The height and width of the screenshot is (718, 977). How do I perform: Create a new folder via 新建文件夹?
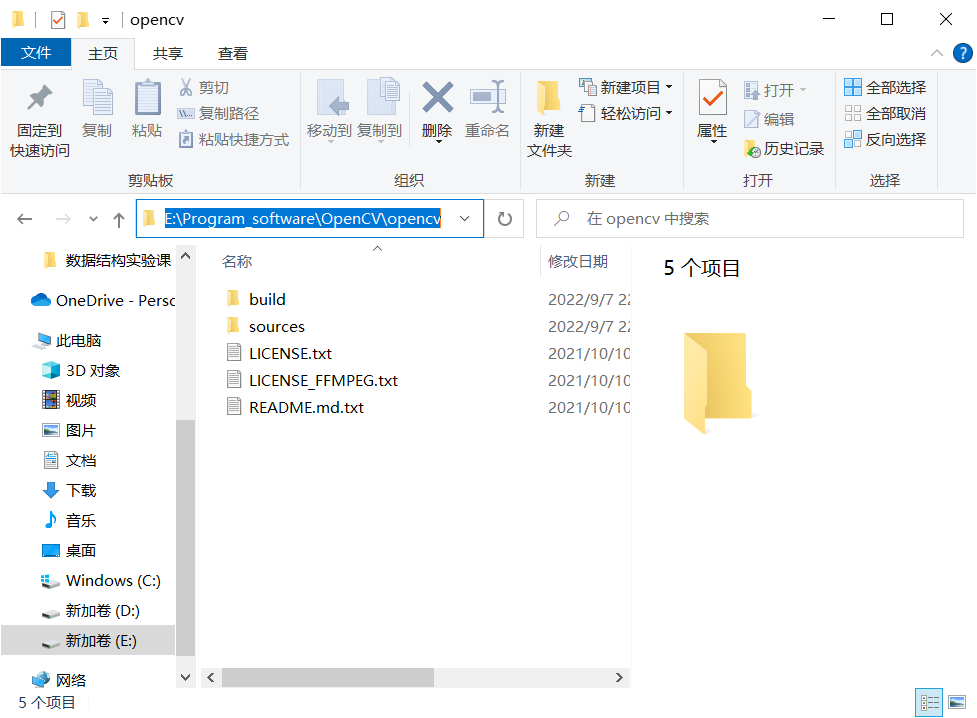549,113
